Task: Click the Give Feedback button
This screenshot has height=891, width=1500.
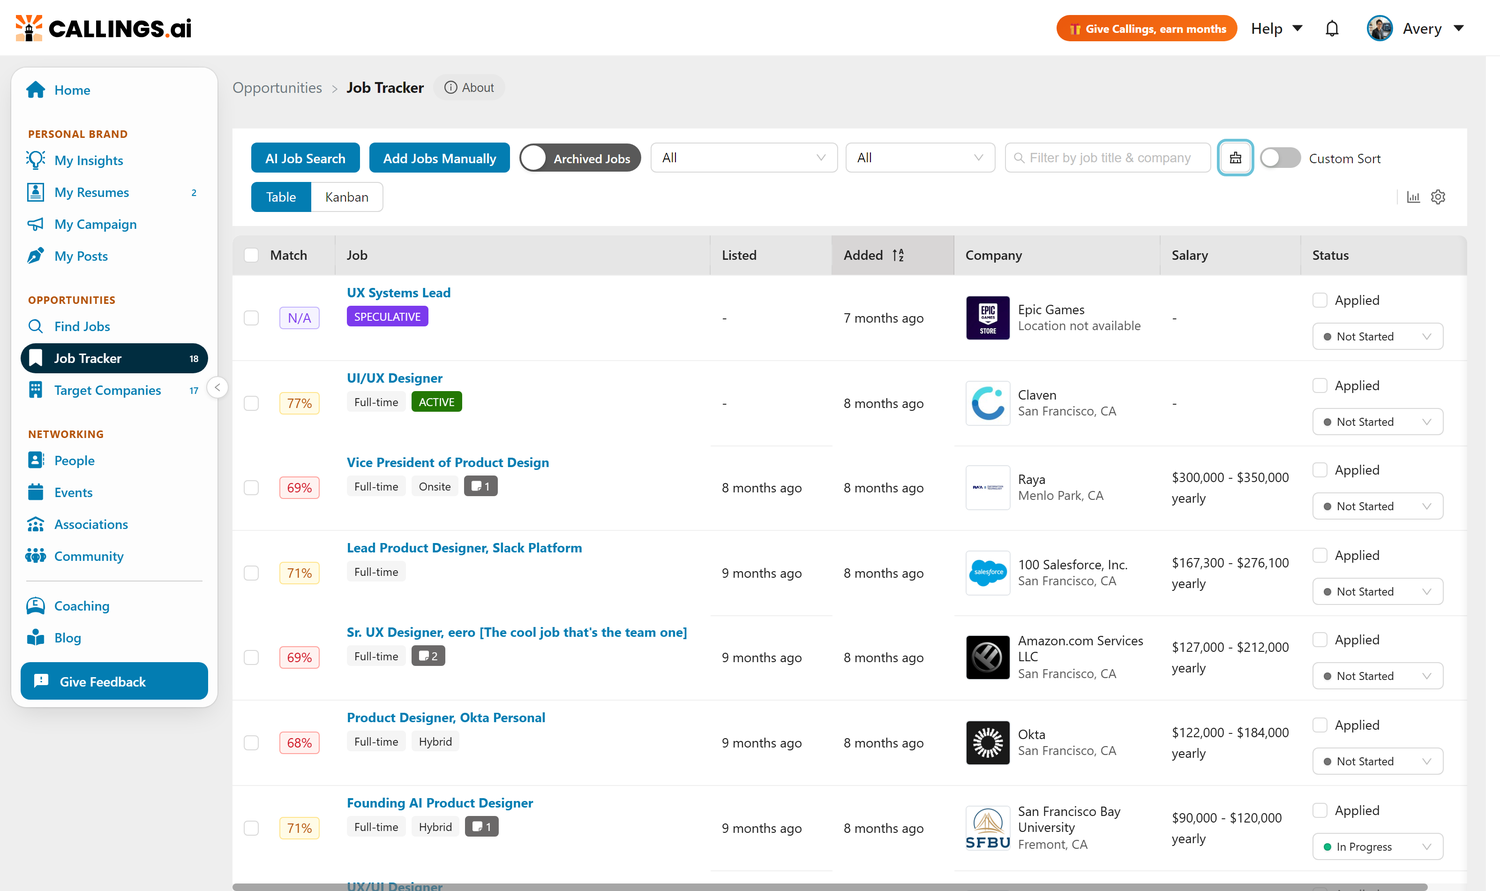Action: [114, 681]
